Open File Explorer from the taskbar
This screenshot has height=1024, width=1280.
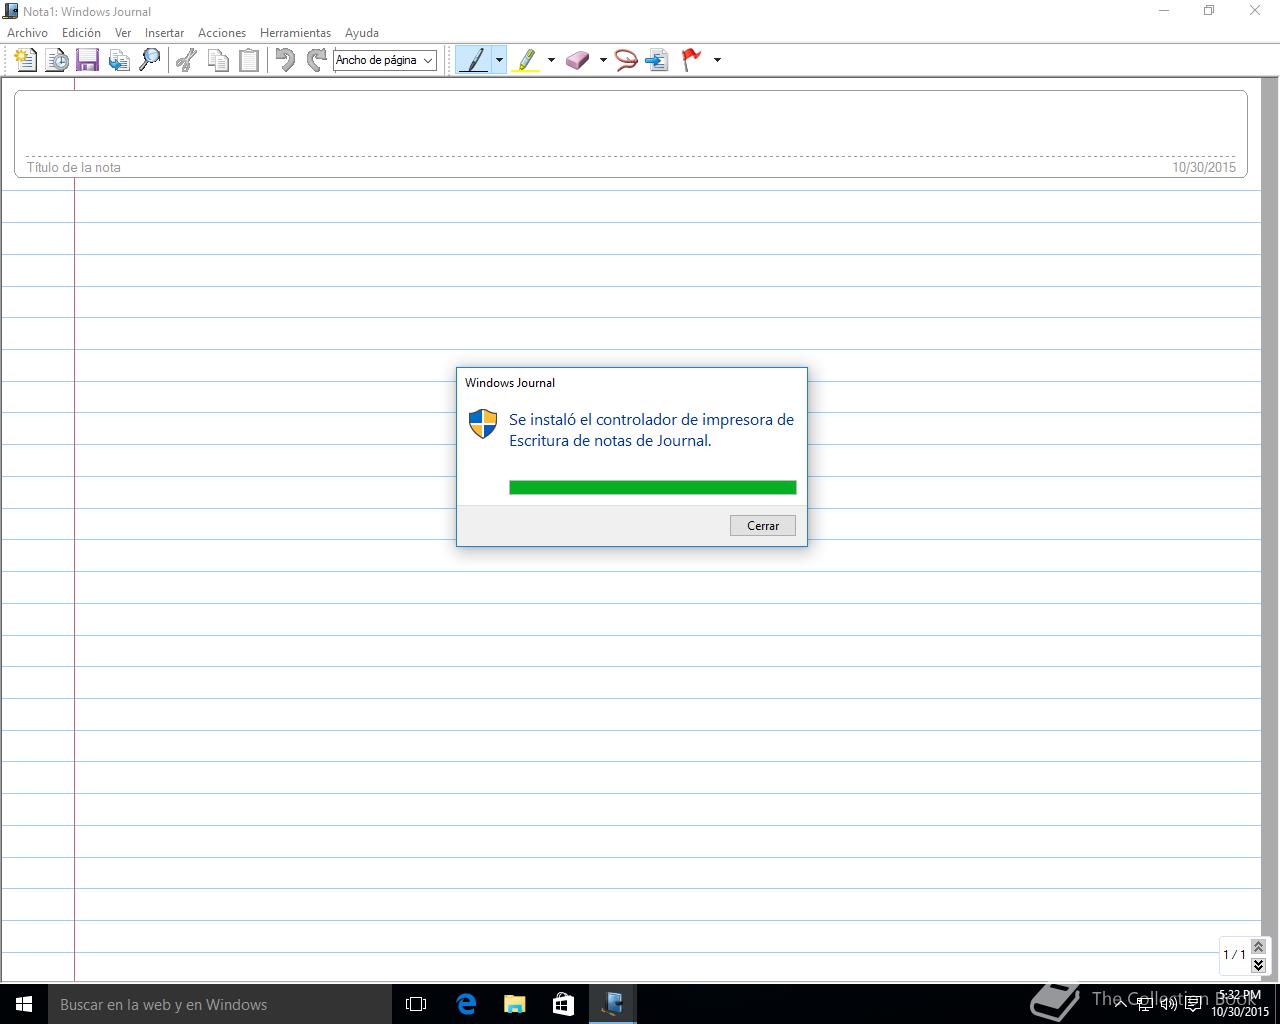click(x=514, y=1004)
